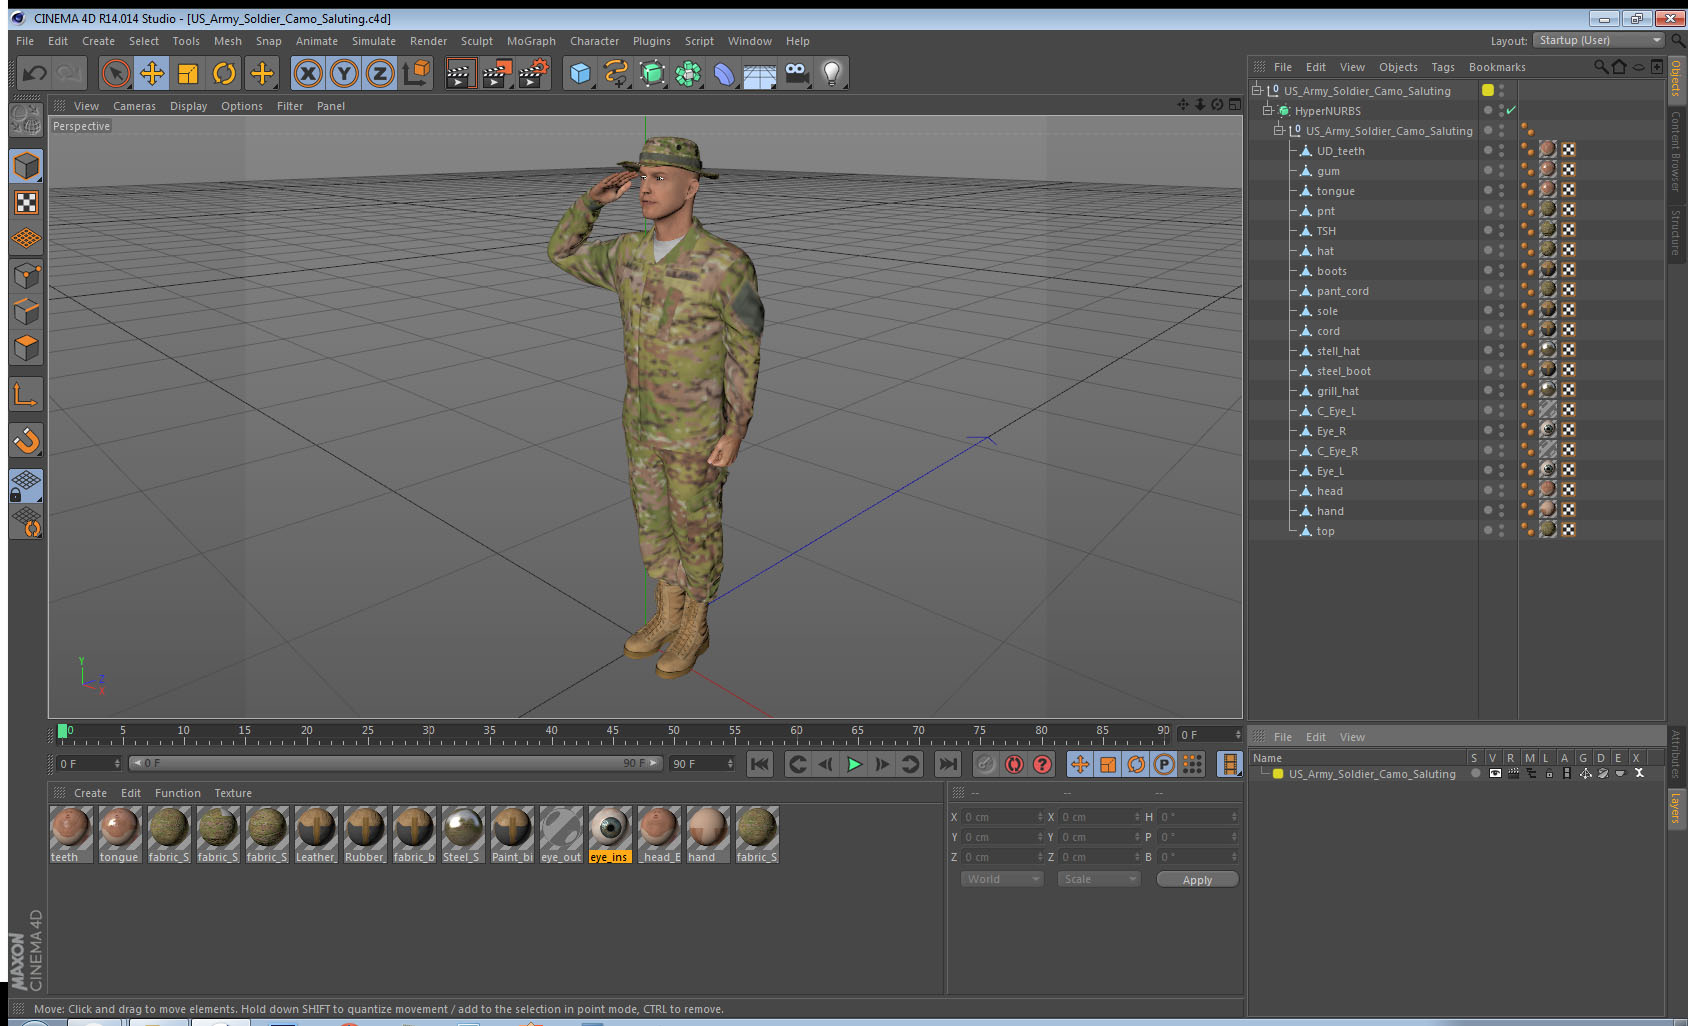Select the teeth material swatch
The width and height of the screenshot is (1688, 1026).
coord(71,835)
